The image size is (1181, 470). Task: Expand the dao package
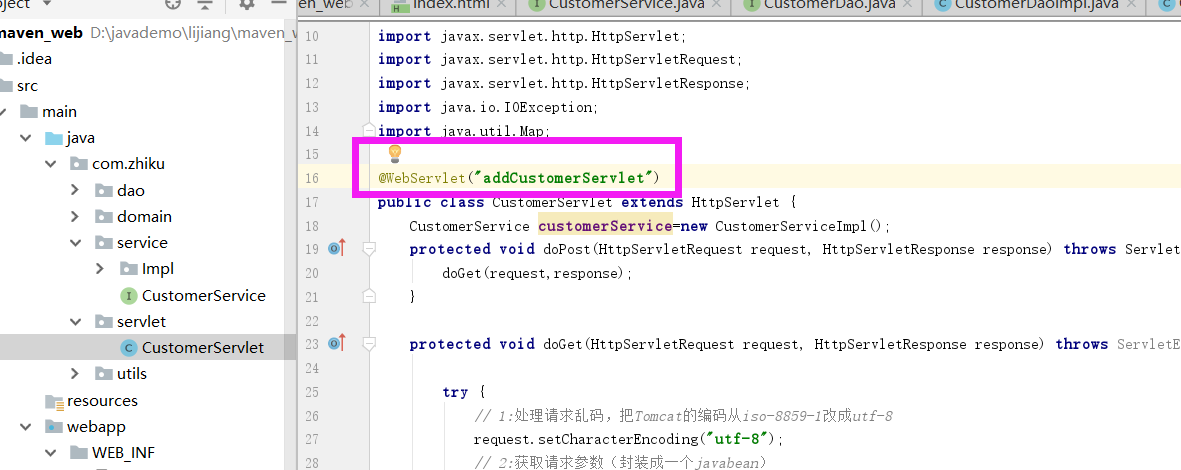(75, 191)
